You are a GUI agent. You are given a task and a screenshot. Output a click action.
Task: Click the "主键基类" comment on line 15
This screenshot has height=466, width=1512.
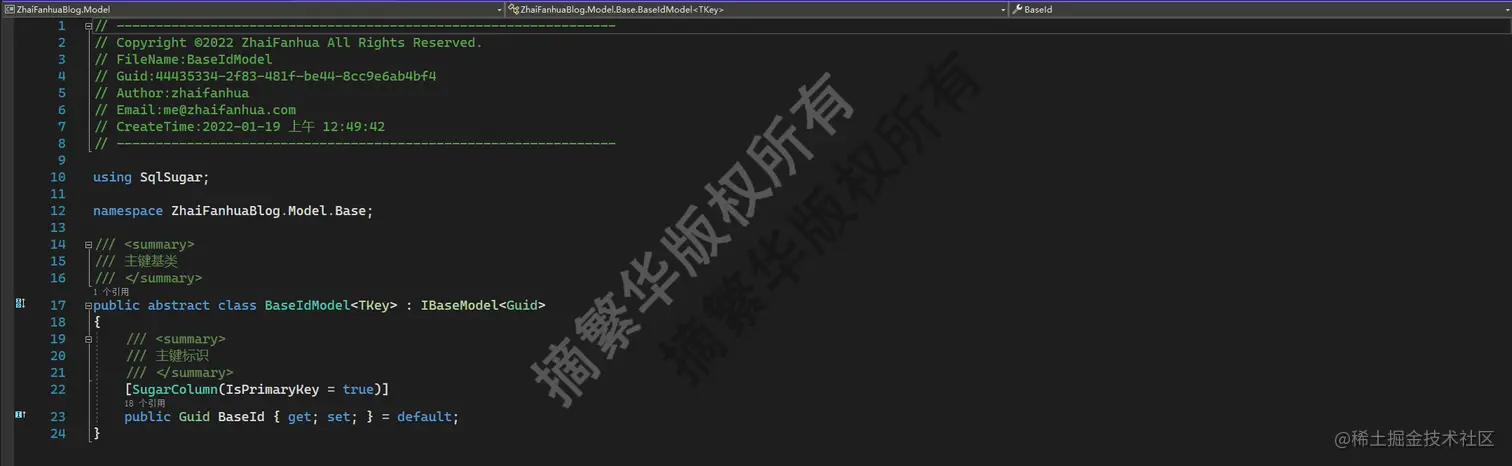coord(151,261)
